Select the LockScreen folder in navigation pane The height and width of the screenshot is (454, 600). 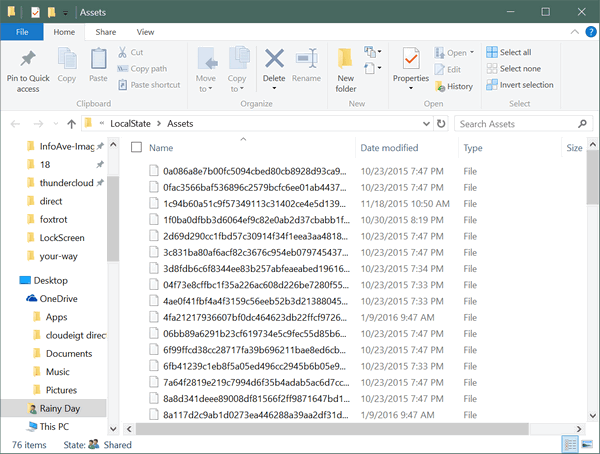pyautogui.click(x=62, y=238)
